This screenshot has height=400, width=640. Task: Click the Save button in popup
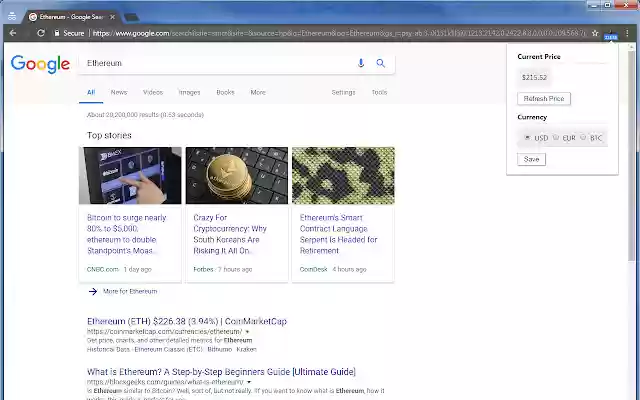tap(531, 159)
